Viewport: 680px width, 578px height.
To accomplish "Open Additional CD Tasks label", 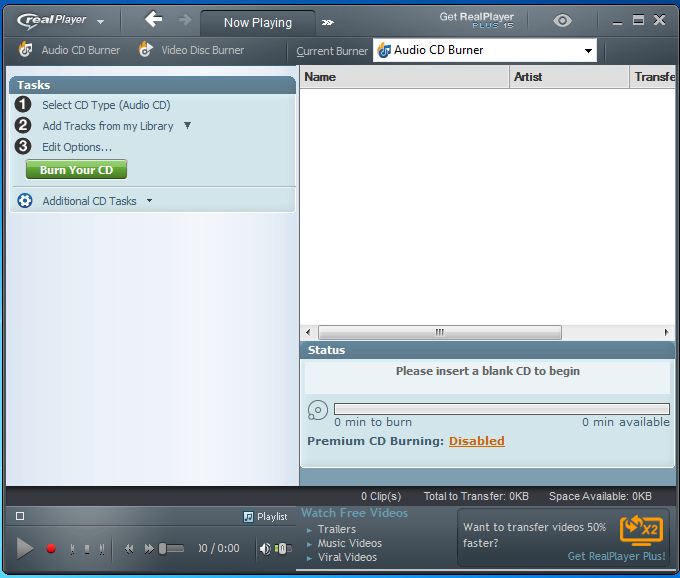I will pos(89,201).
